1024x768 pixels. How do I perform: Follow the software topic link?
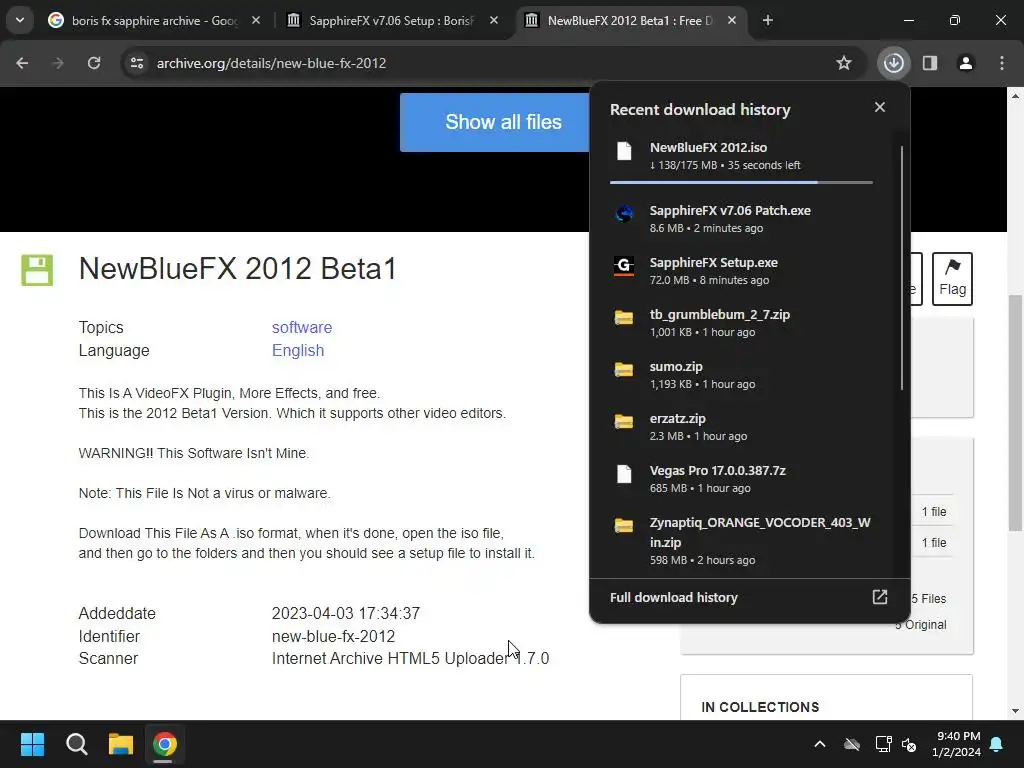(302, 327)
